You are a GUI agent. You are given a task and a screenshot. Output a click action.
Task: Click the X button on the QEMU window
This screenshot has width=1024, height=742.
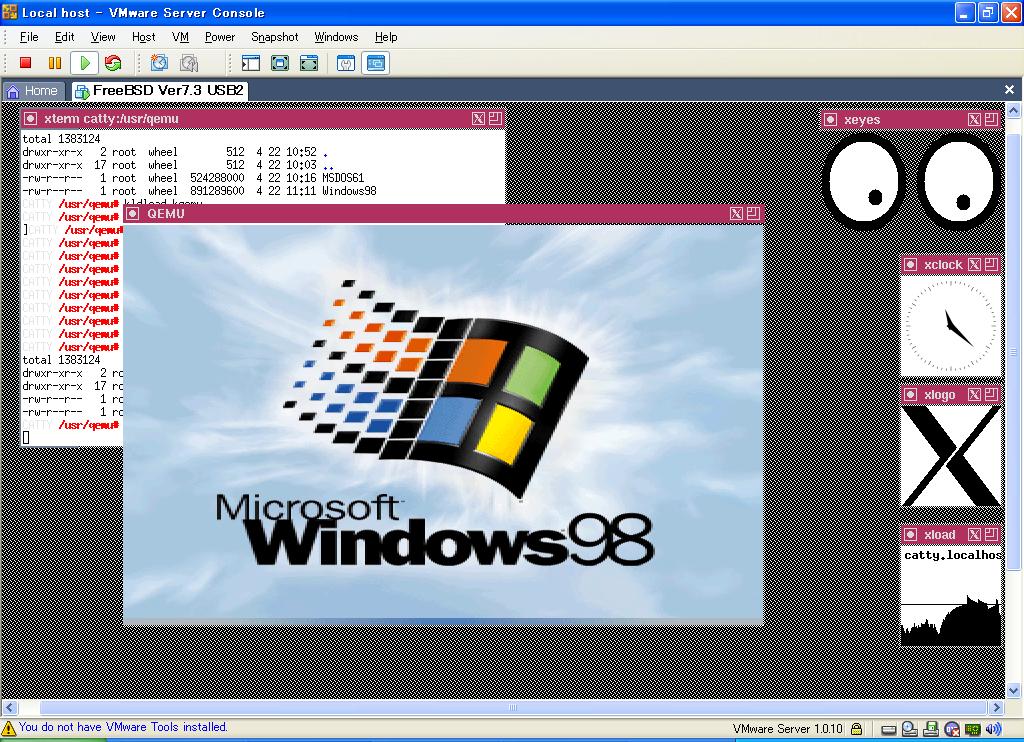[x=737, y=214]
